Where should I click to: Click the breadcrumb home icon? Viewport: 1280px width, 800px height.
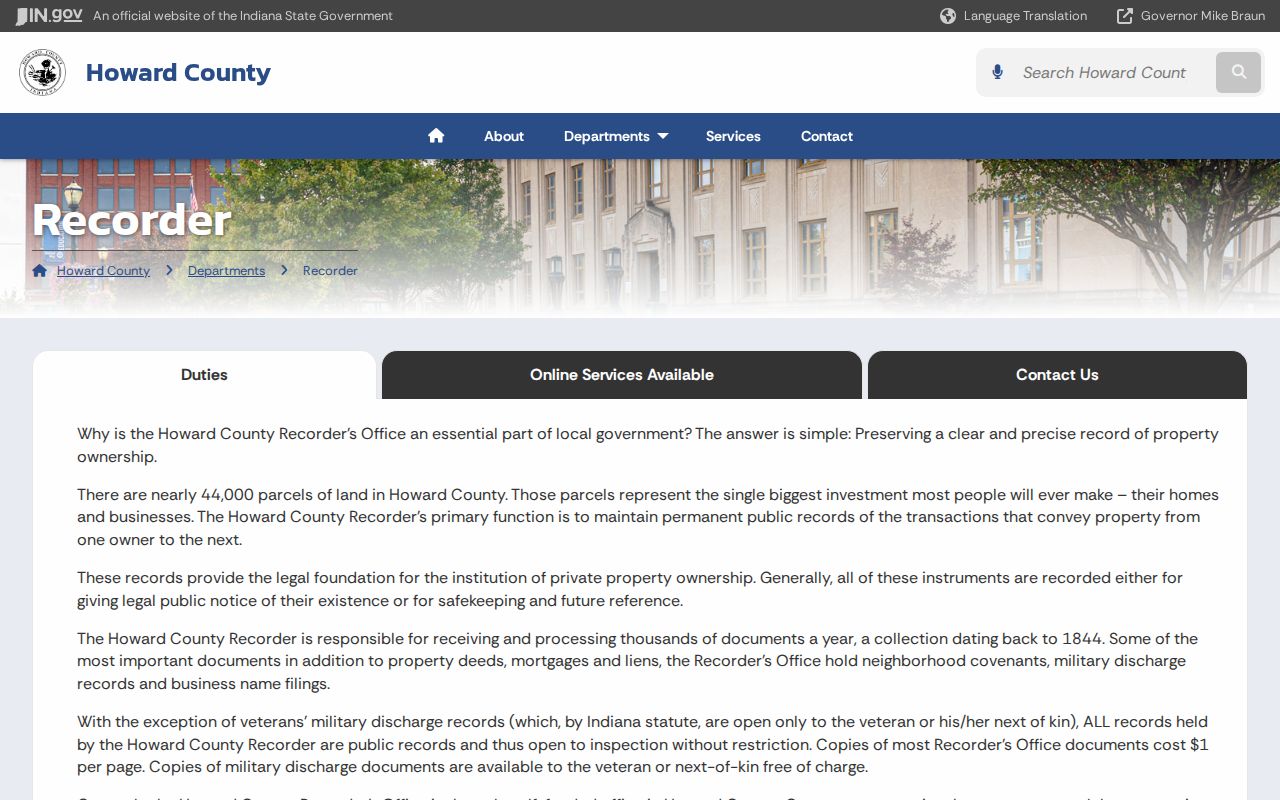[40, 271]
